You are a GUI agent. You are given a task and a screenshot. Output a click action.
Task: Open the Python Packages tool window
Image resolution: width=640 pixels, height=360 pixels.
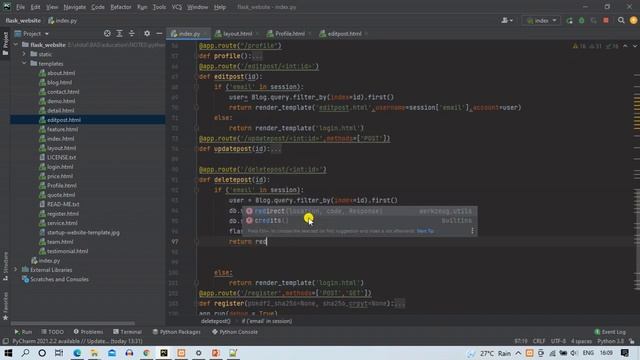(176, 332)
